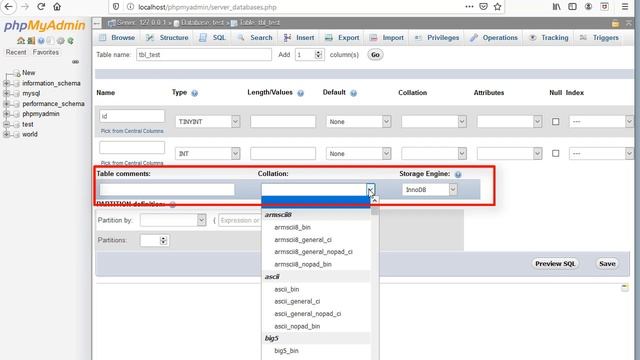Collapse navigation panel arrow in breadcrumb bar

(x=96, y=23)
